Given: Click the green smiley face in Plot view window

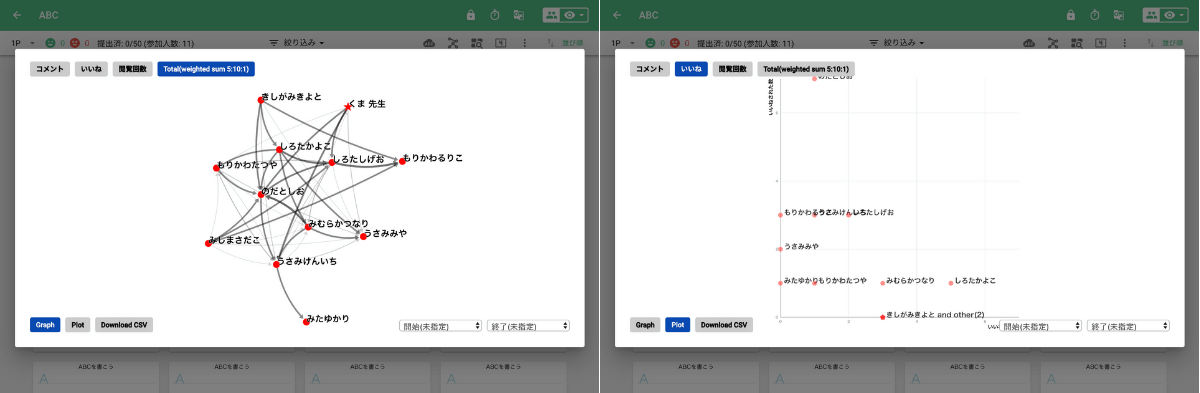Looking at the screenshot, I should pyautogui.click(x=650, y=43).
